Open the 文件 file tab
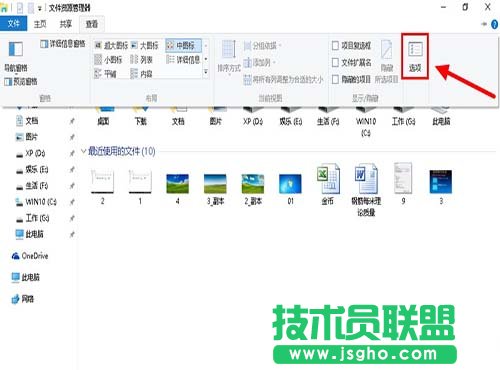Viewport: 500px width, 370px height. click(13, 24)
